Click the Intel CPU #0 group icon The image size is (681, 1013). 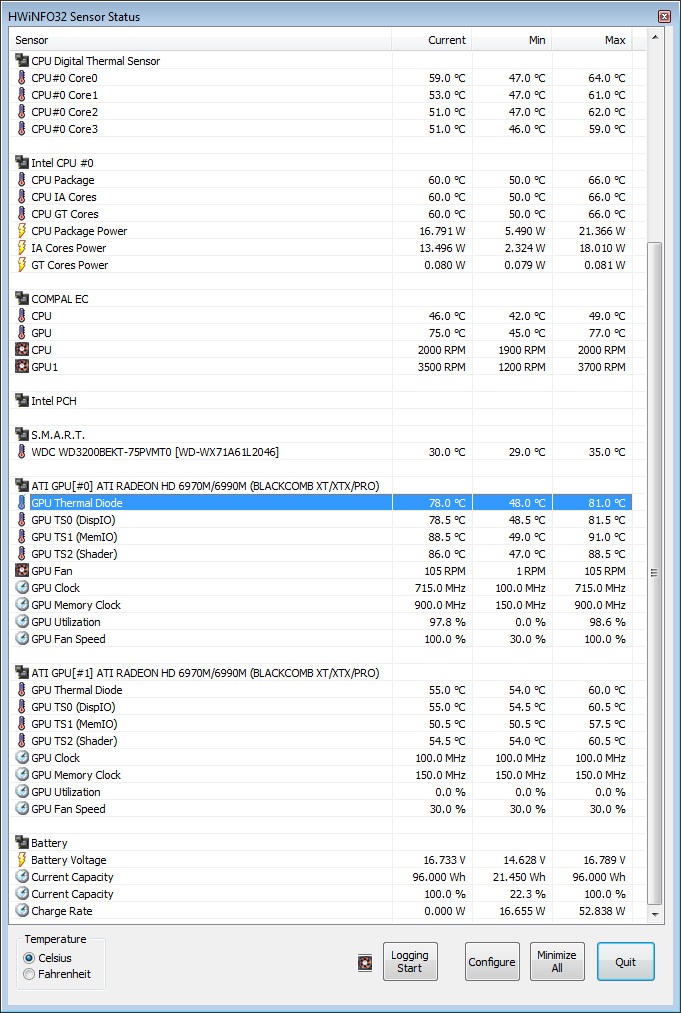(x=22, y=163)
